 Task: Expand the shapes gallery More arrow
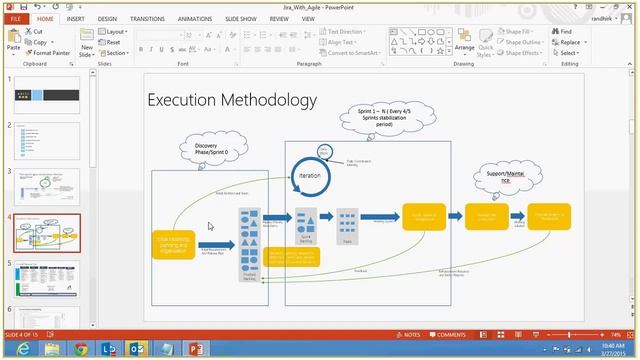point(449,51)
